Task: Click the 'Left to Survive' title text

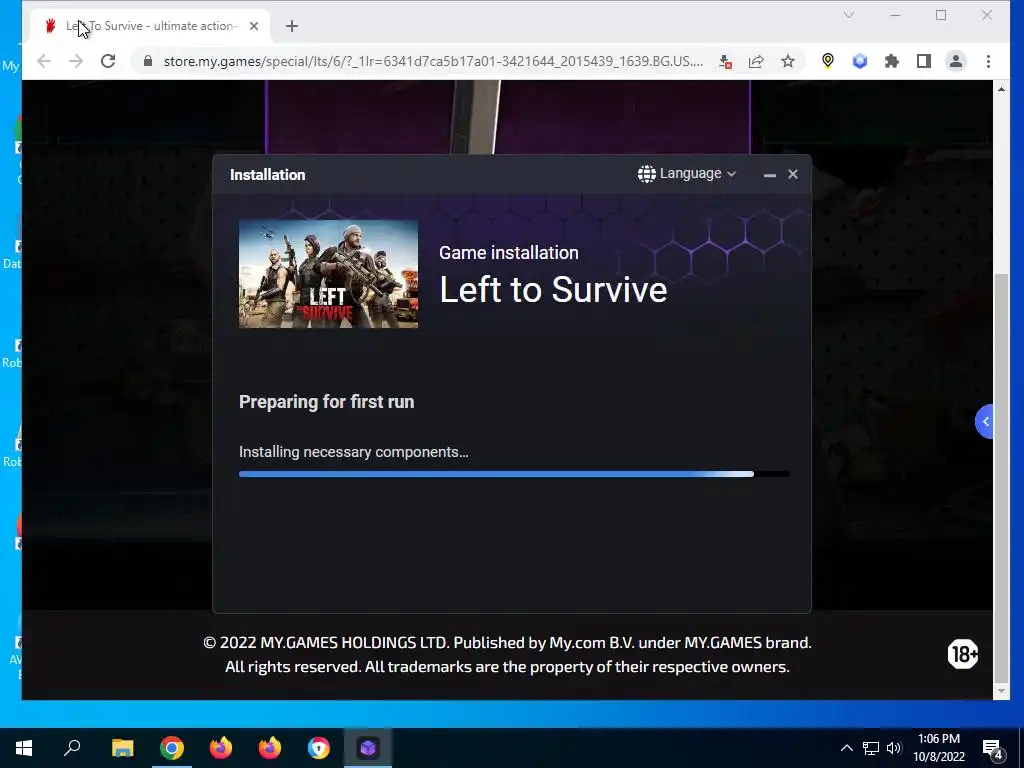Action: click(553, 289)
